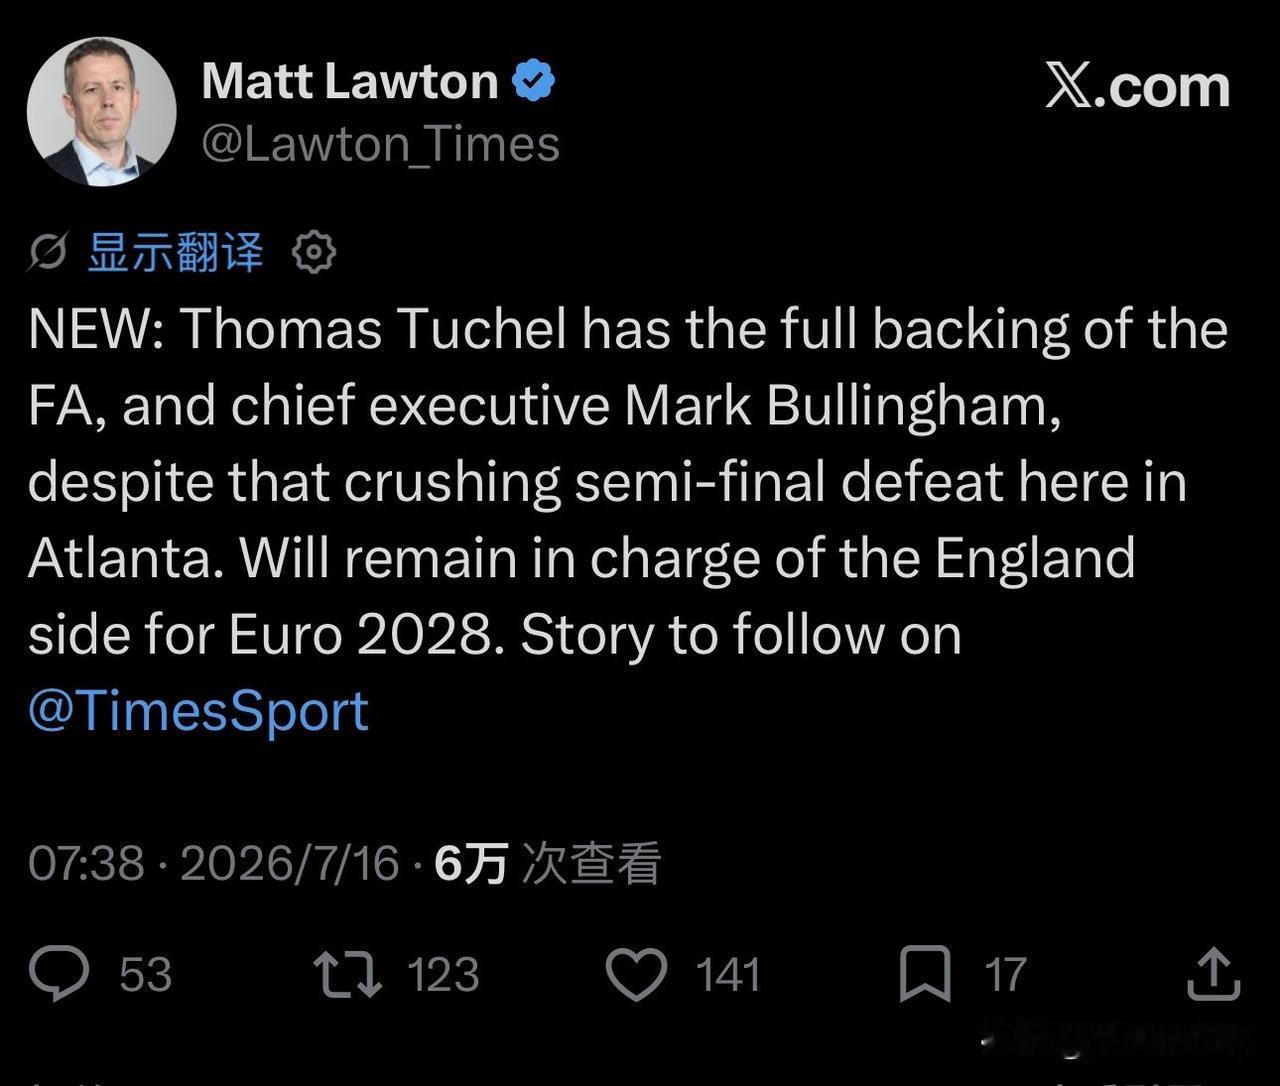Open translation settings gear icon

(314, 253)
